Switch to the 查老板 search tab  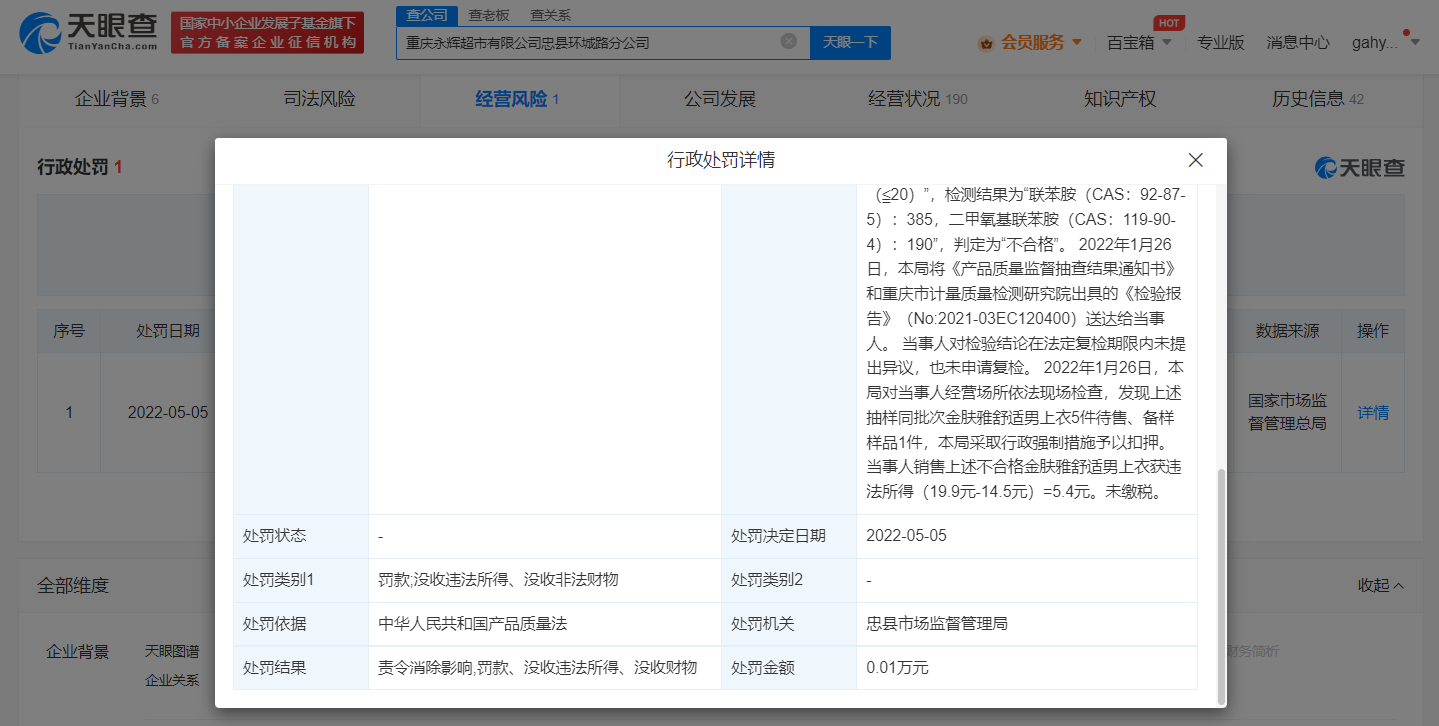click(489, 15)
